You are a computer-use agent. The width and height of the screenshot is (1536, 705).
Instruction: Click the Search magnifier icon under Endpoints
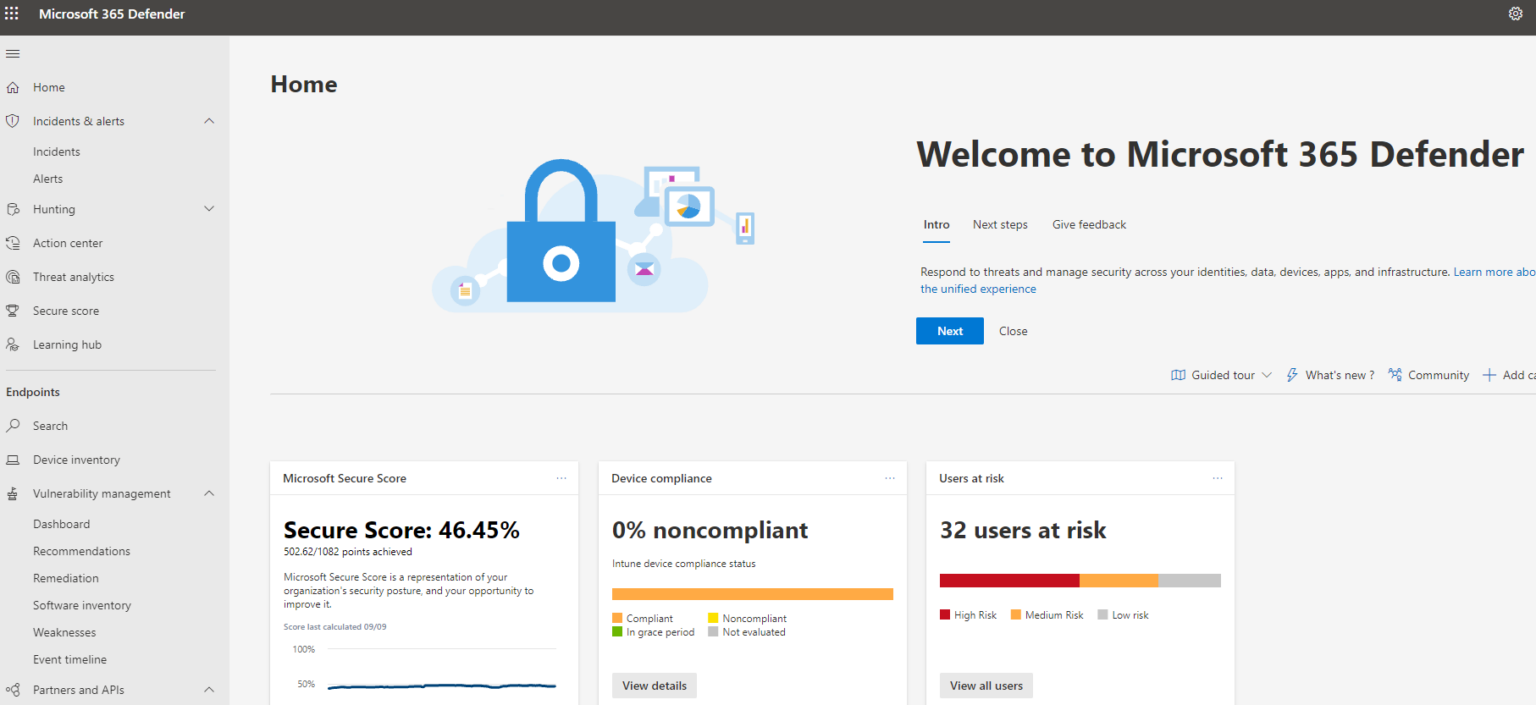13,426
